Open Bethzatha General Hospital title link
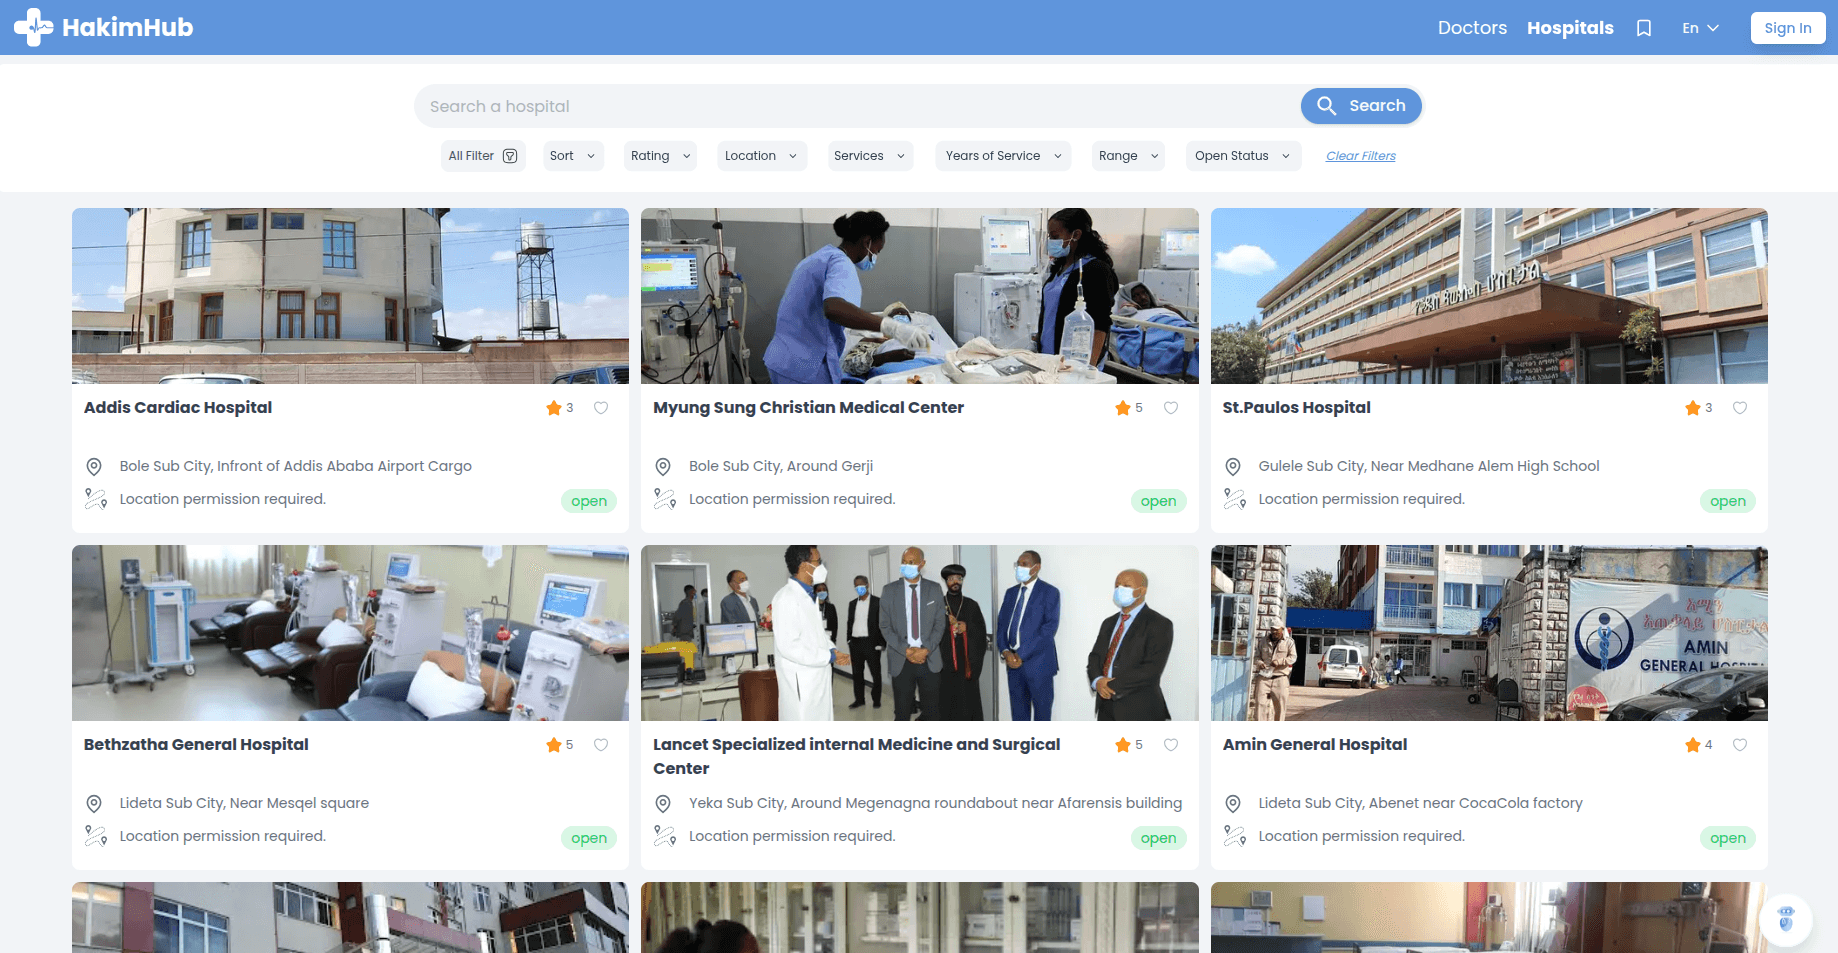The image size is (1838, 953). [196, 745]
